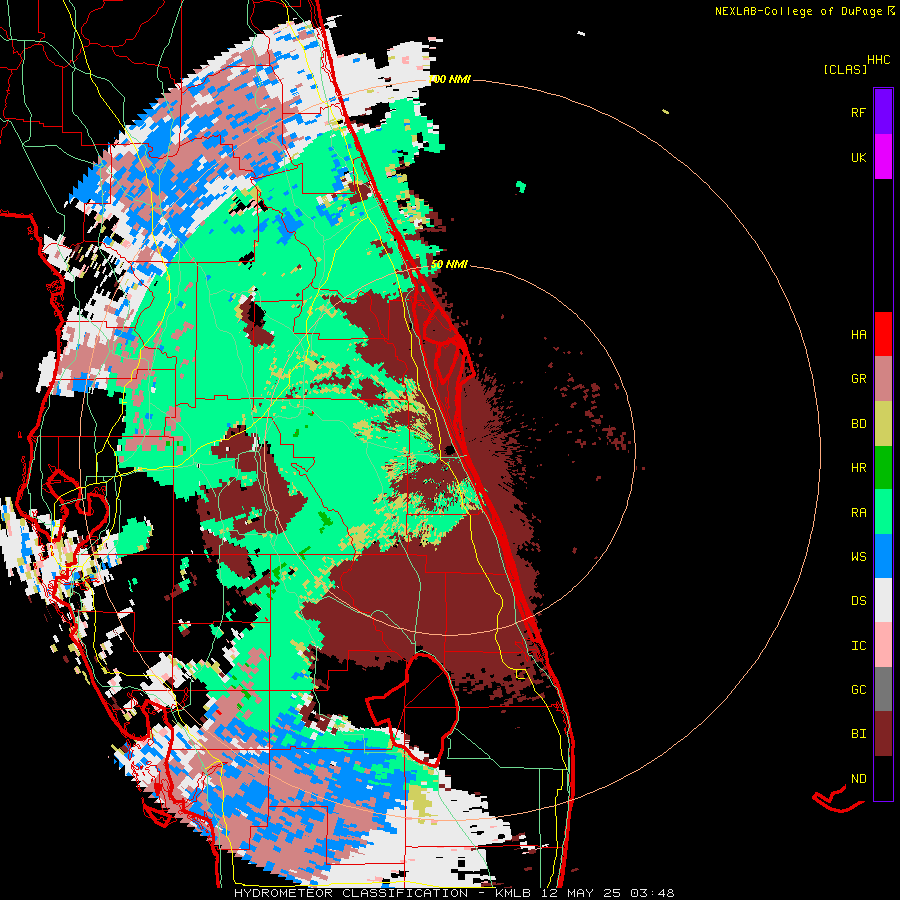Click the [CLAS] units label
Viewport: 900px width, 900px height.
845,70
